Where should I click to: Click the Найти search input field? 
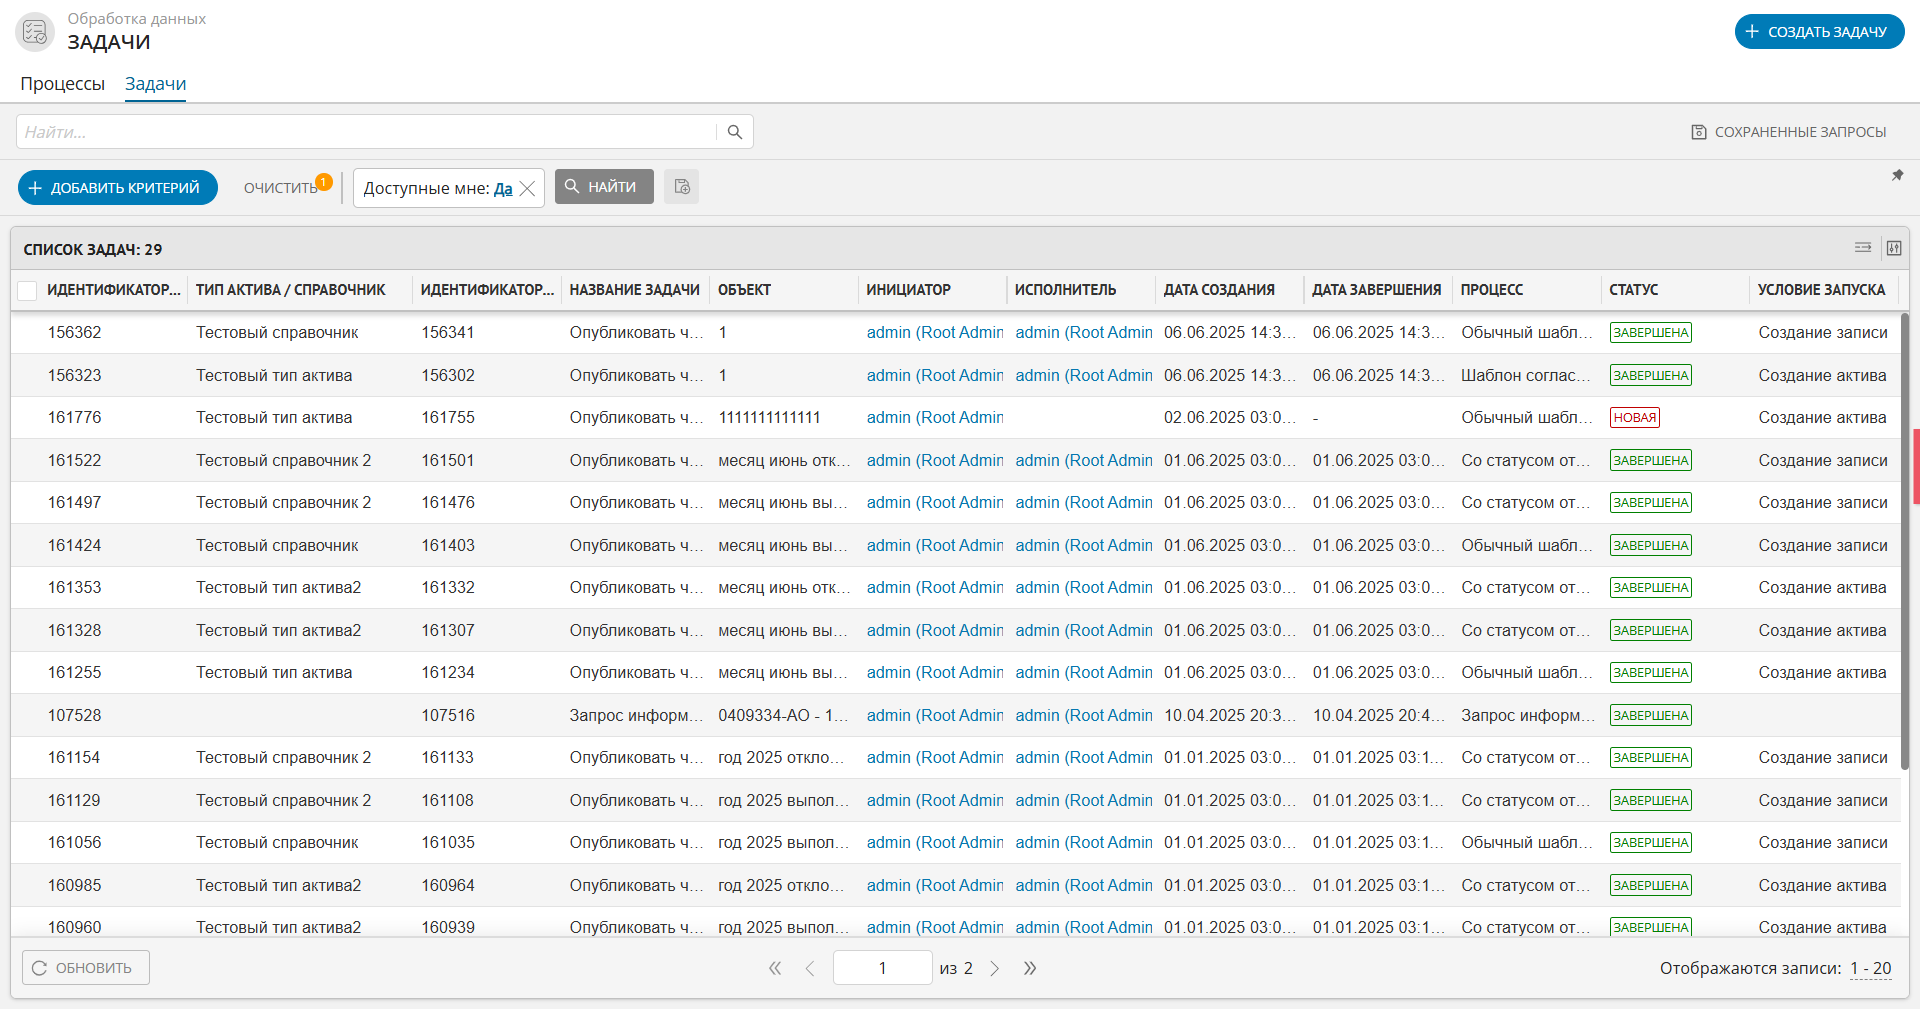[x=365, y=132]
